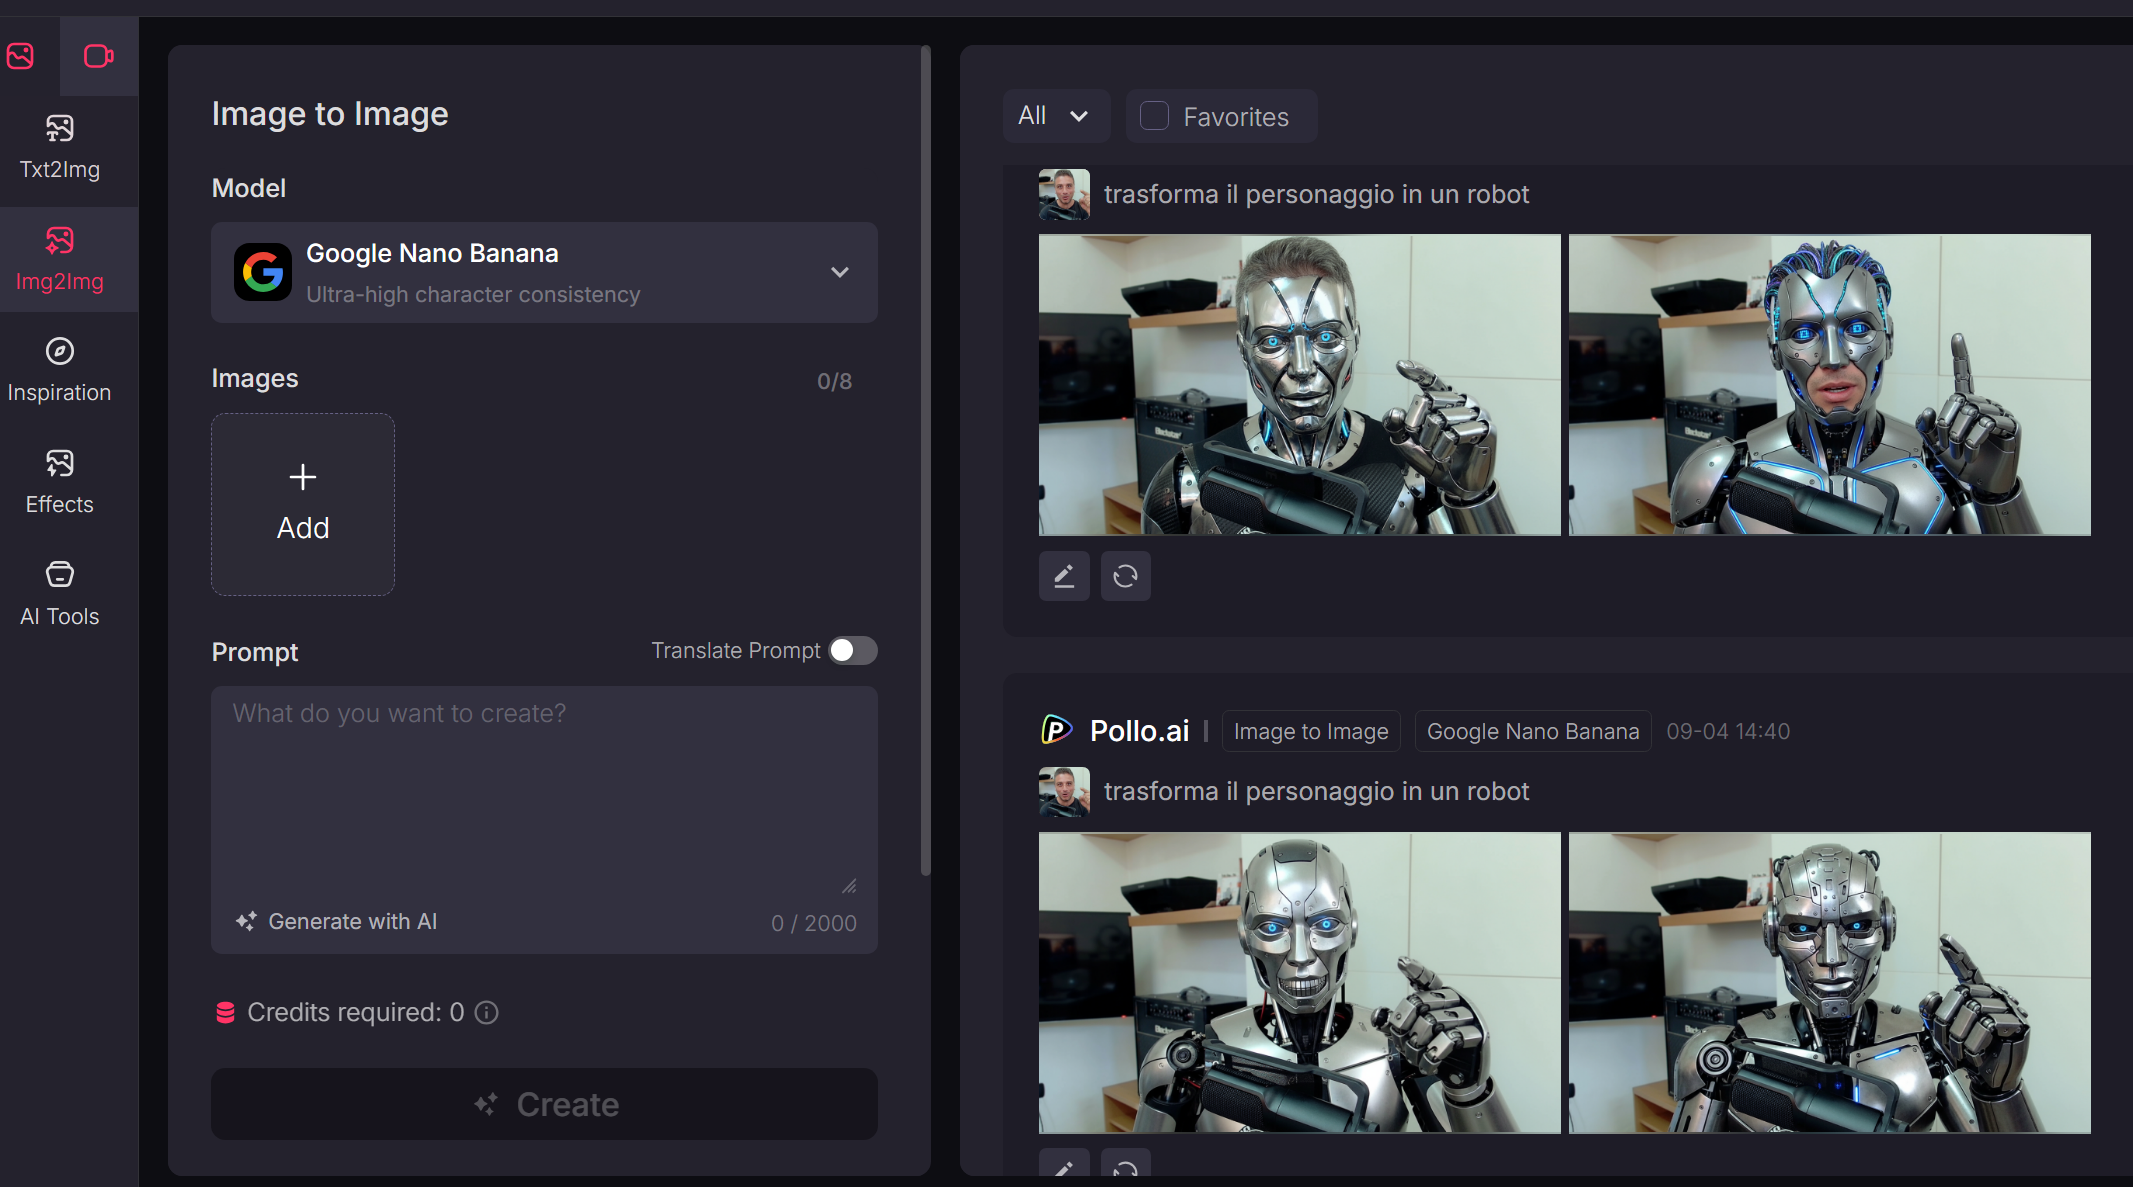Viewport: 2133px width, 1187px height.
Task: Click Generate with AI
Action: point(337,922)
